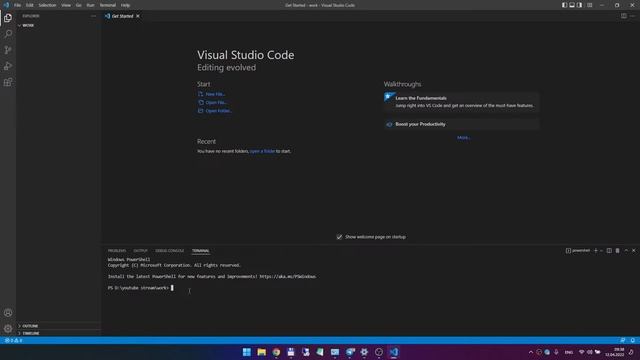640x360 pixels.
Task: Maximize the panel size chevron
Action: click(626, 251)
